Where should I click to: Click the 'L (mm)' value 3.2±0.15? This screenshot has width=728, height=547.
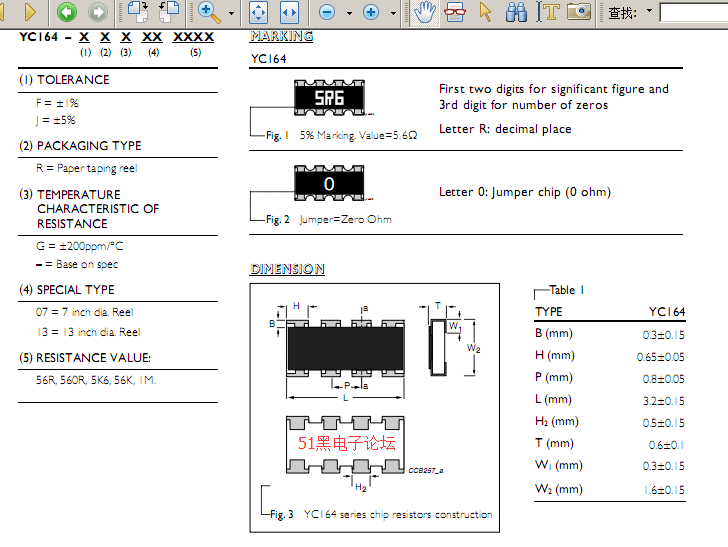pyautogui.click(x=663, y=401)
